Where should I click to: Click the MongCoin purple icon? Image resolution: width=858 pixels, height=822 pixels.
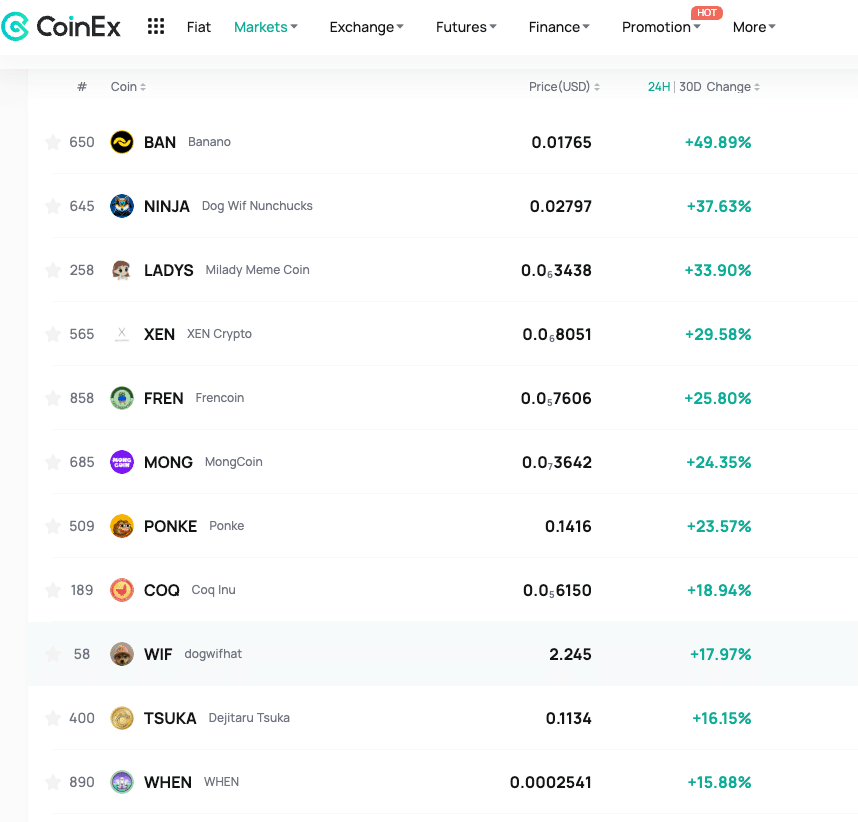[x=122, y=462]
